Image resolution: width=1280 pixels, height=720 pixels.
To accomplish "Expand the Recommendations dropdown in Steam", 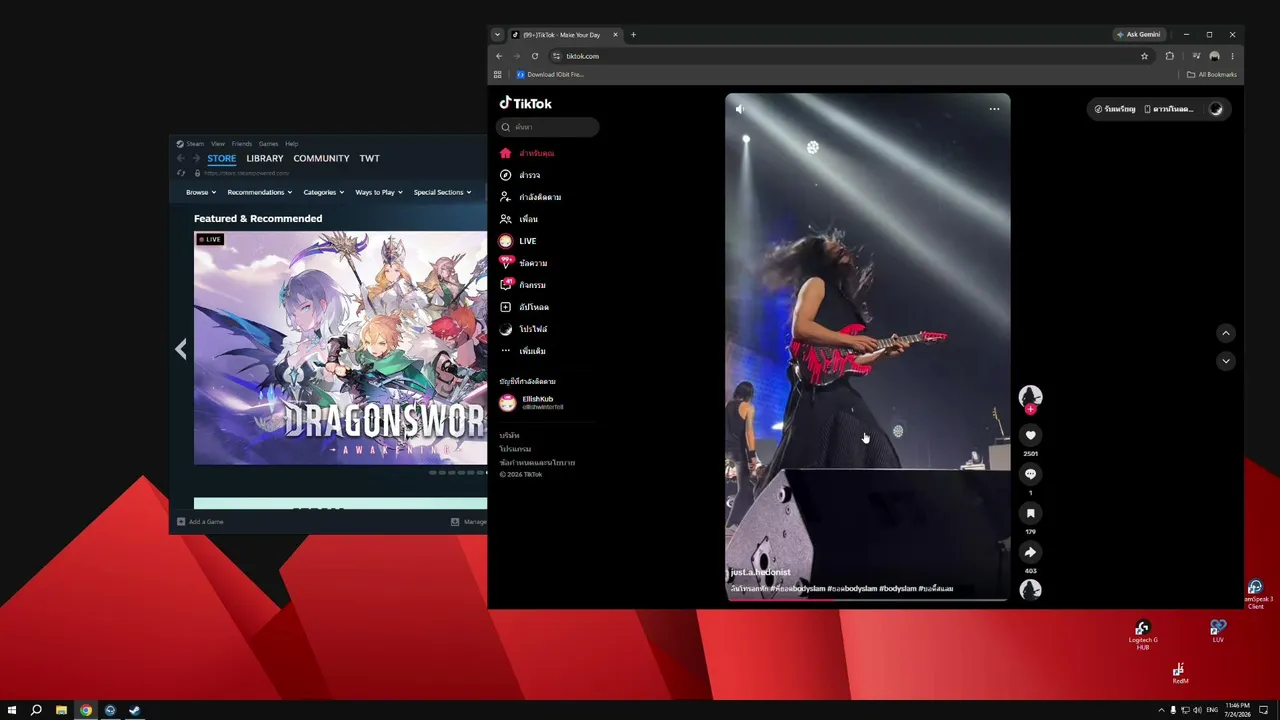I will tap(260, 192).
